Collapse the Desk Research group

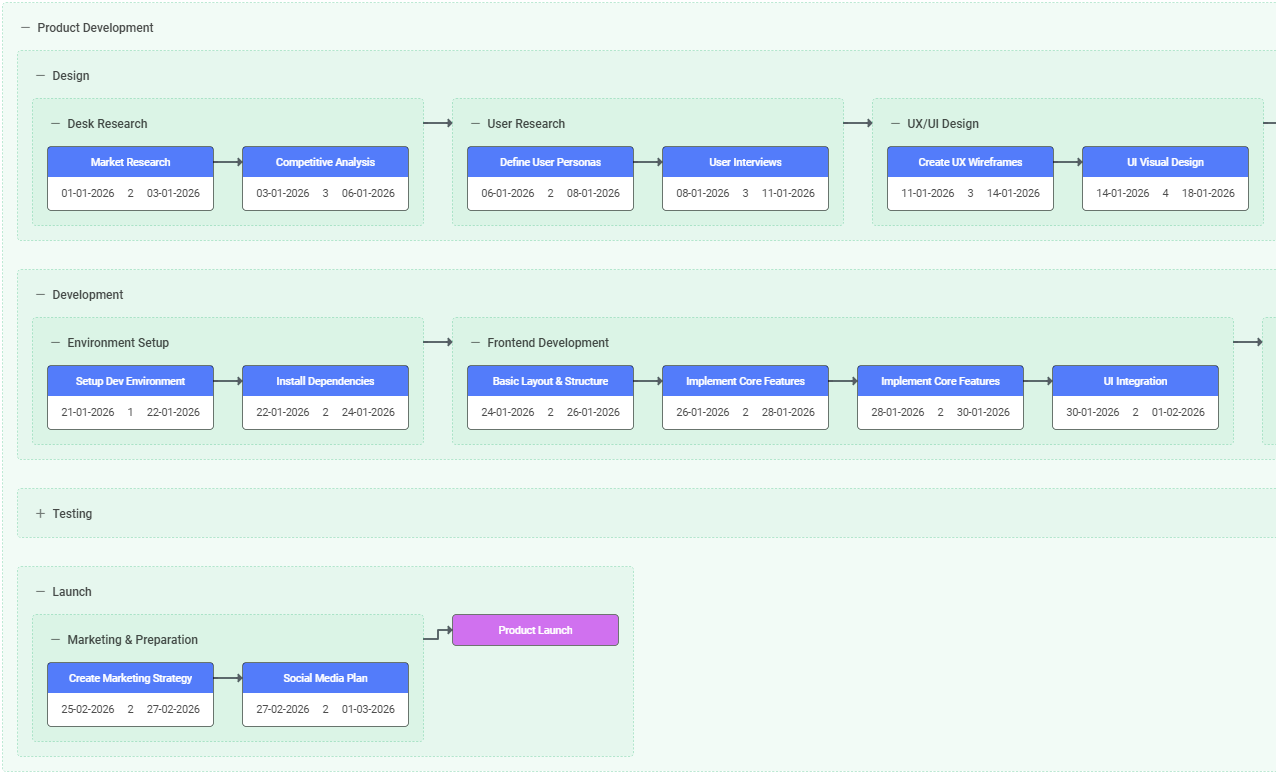56,124
